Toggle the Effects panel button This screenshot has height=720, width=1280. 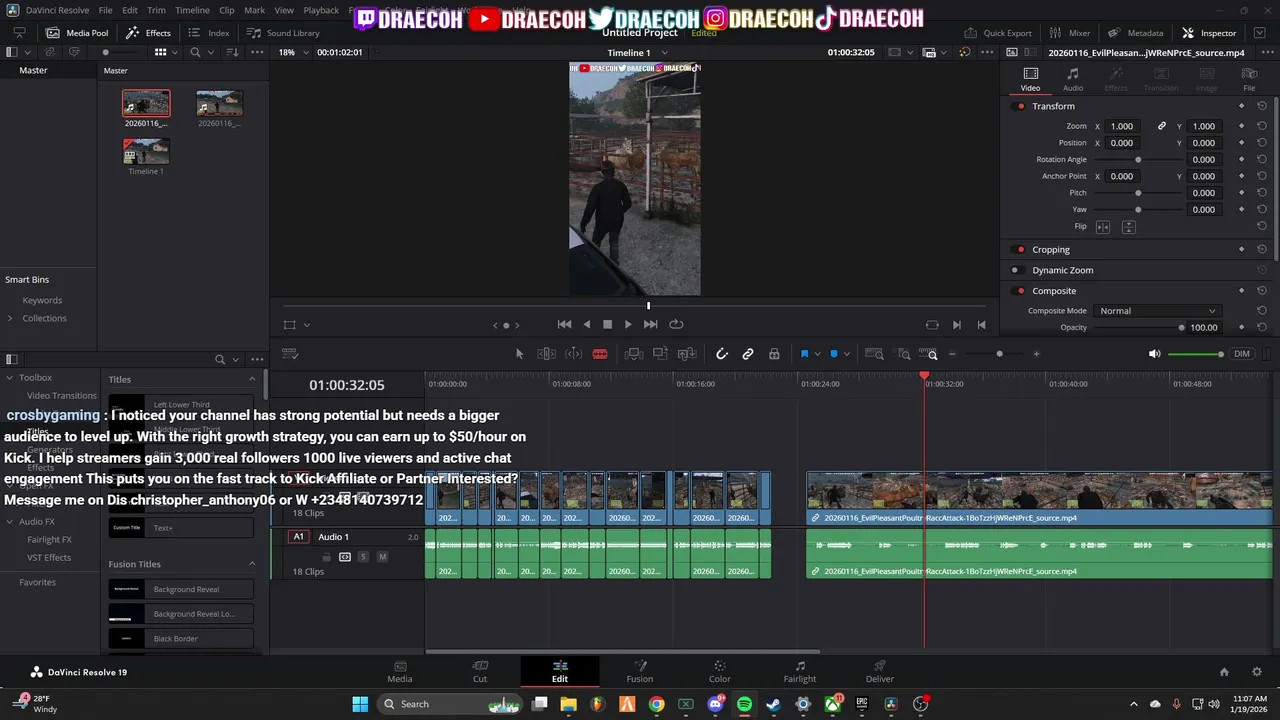pos(148,33)
